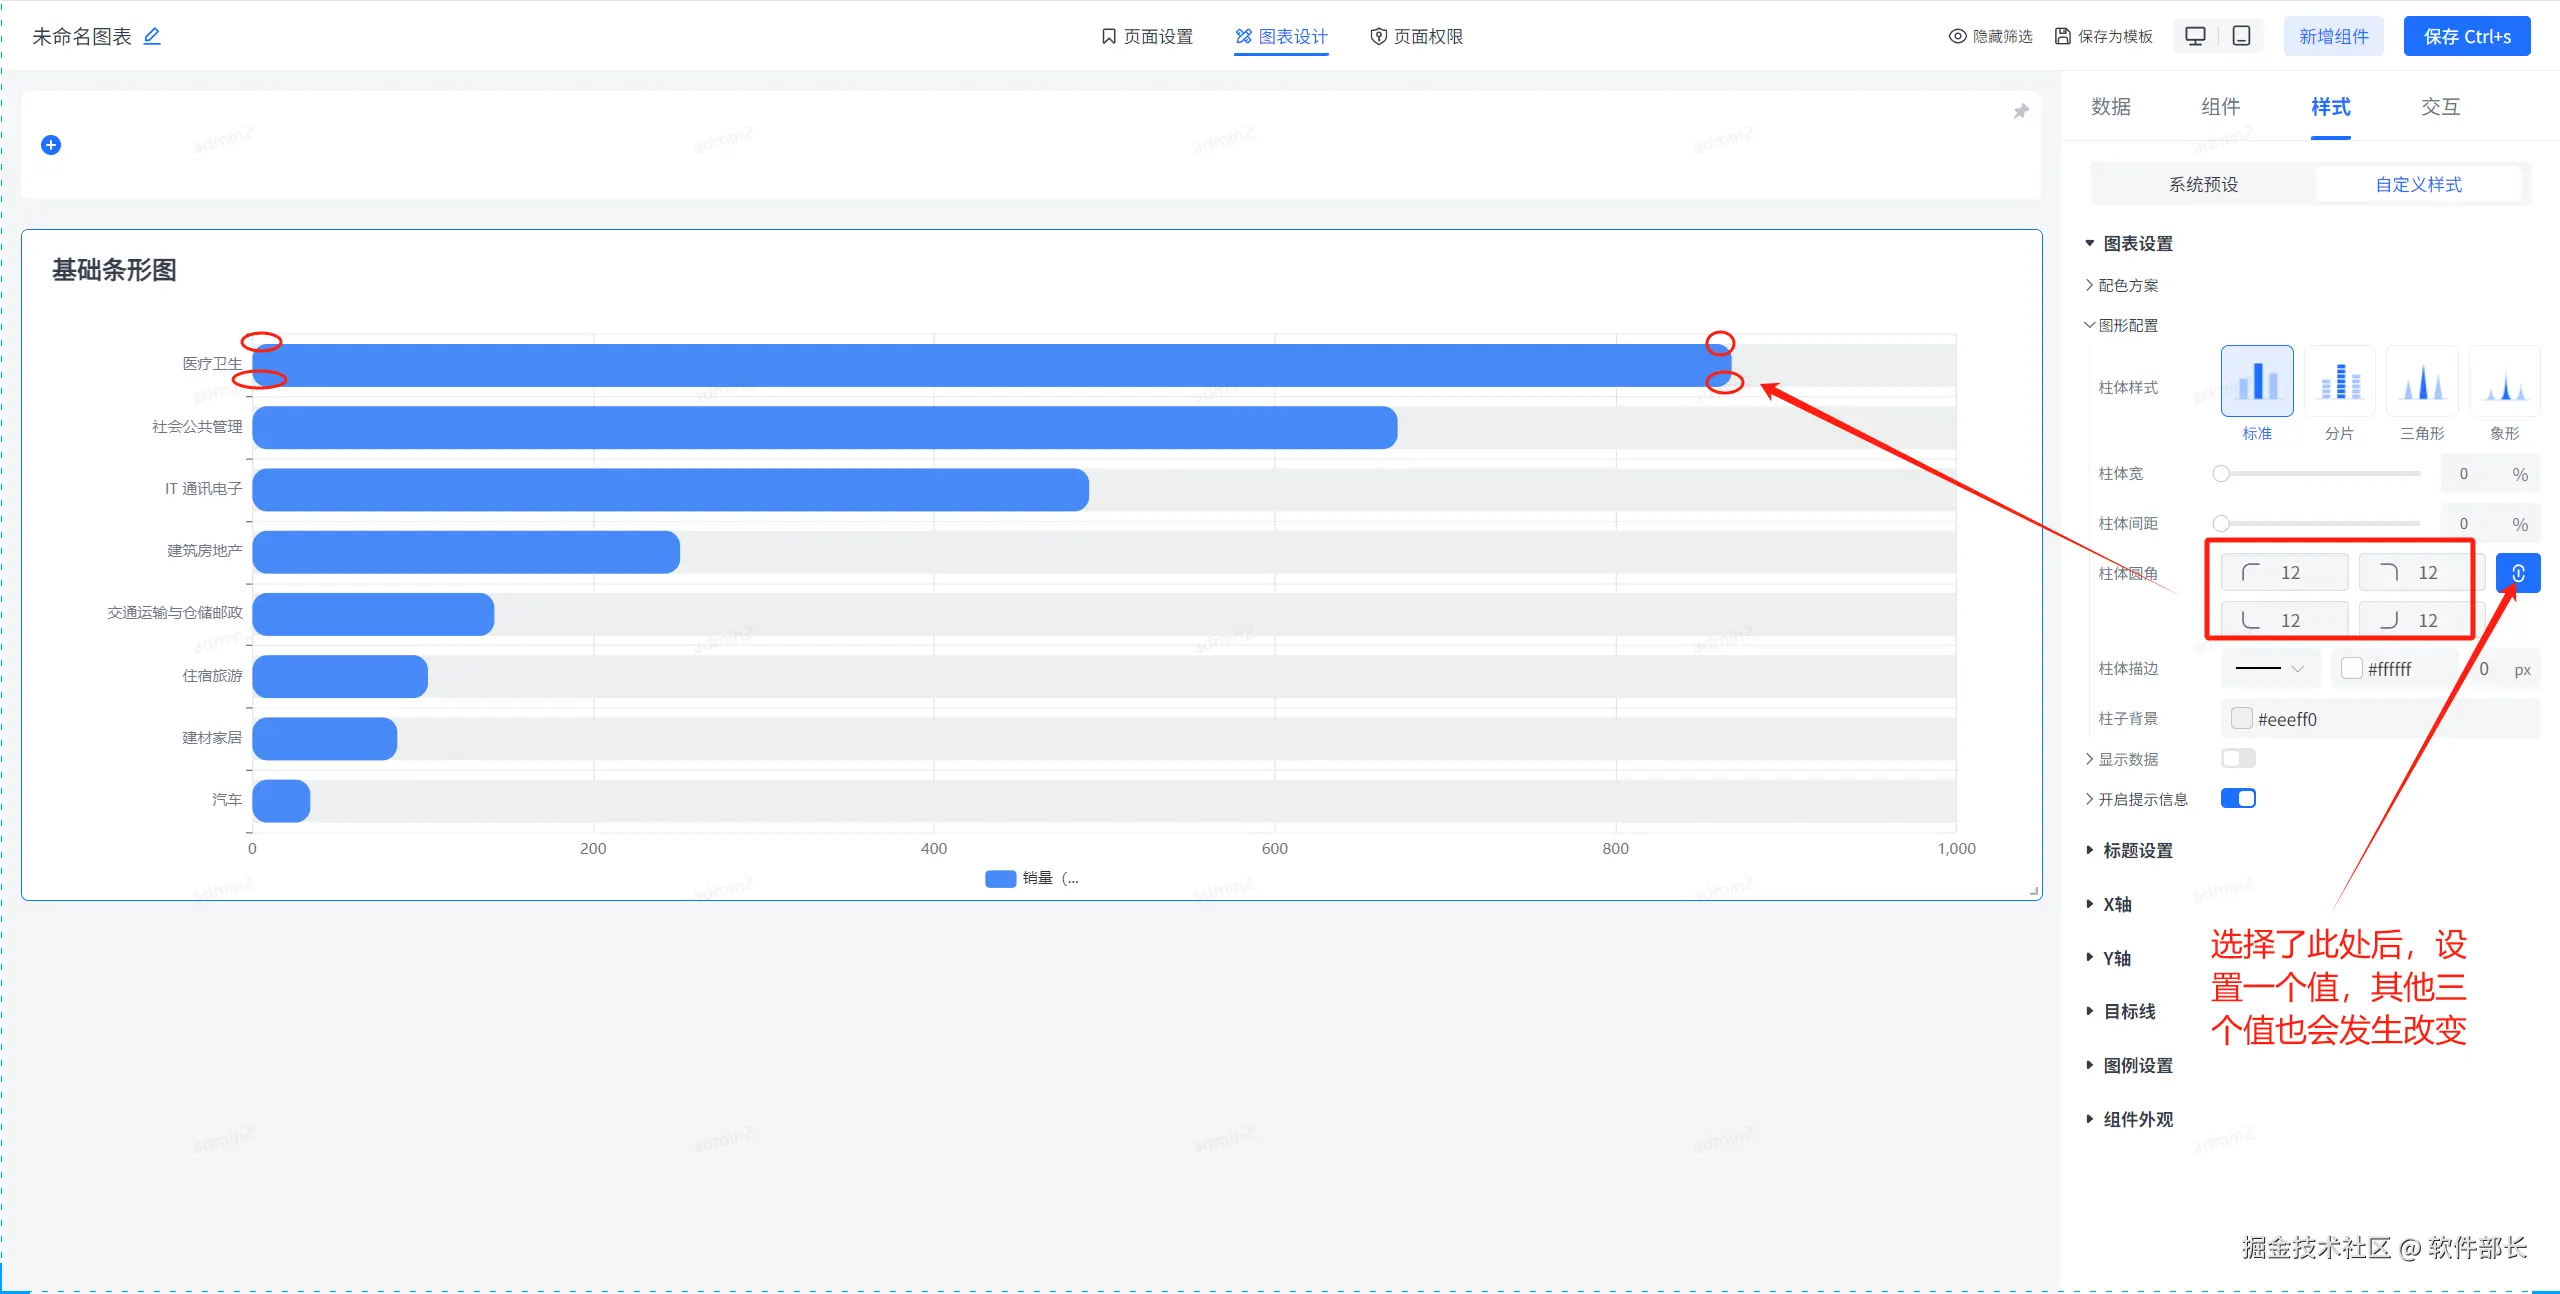Click the 保存 Ctrl+s button
This screenshot has height=1294, width=2560.
click(x=2466, y=36)
